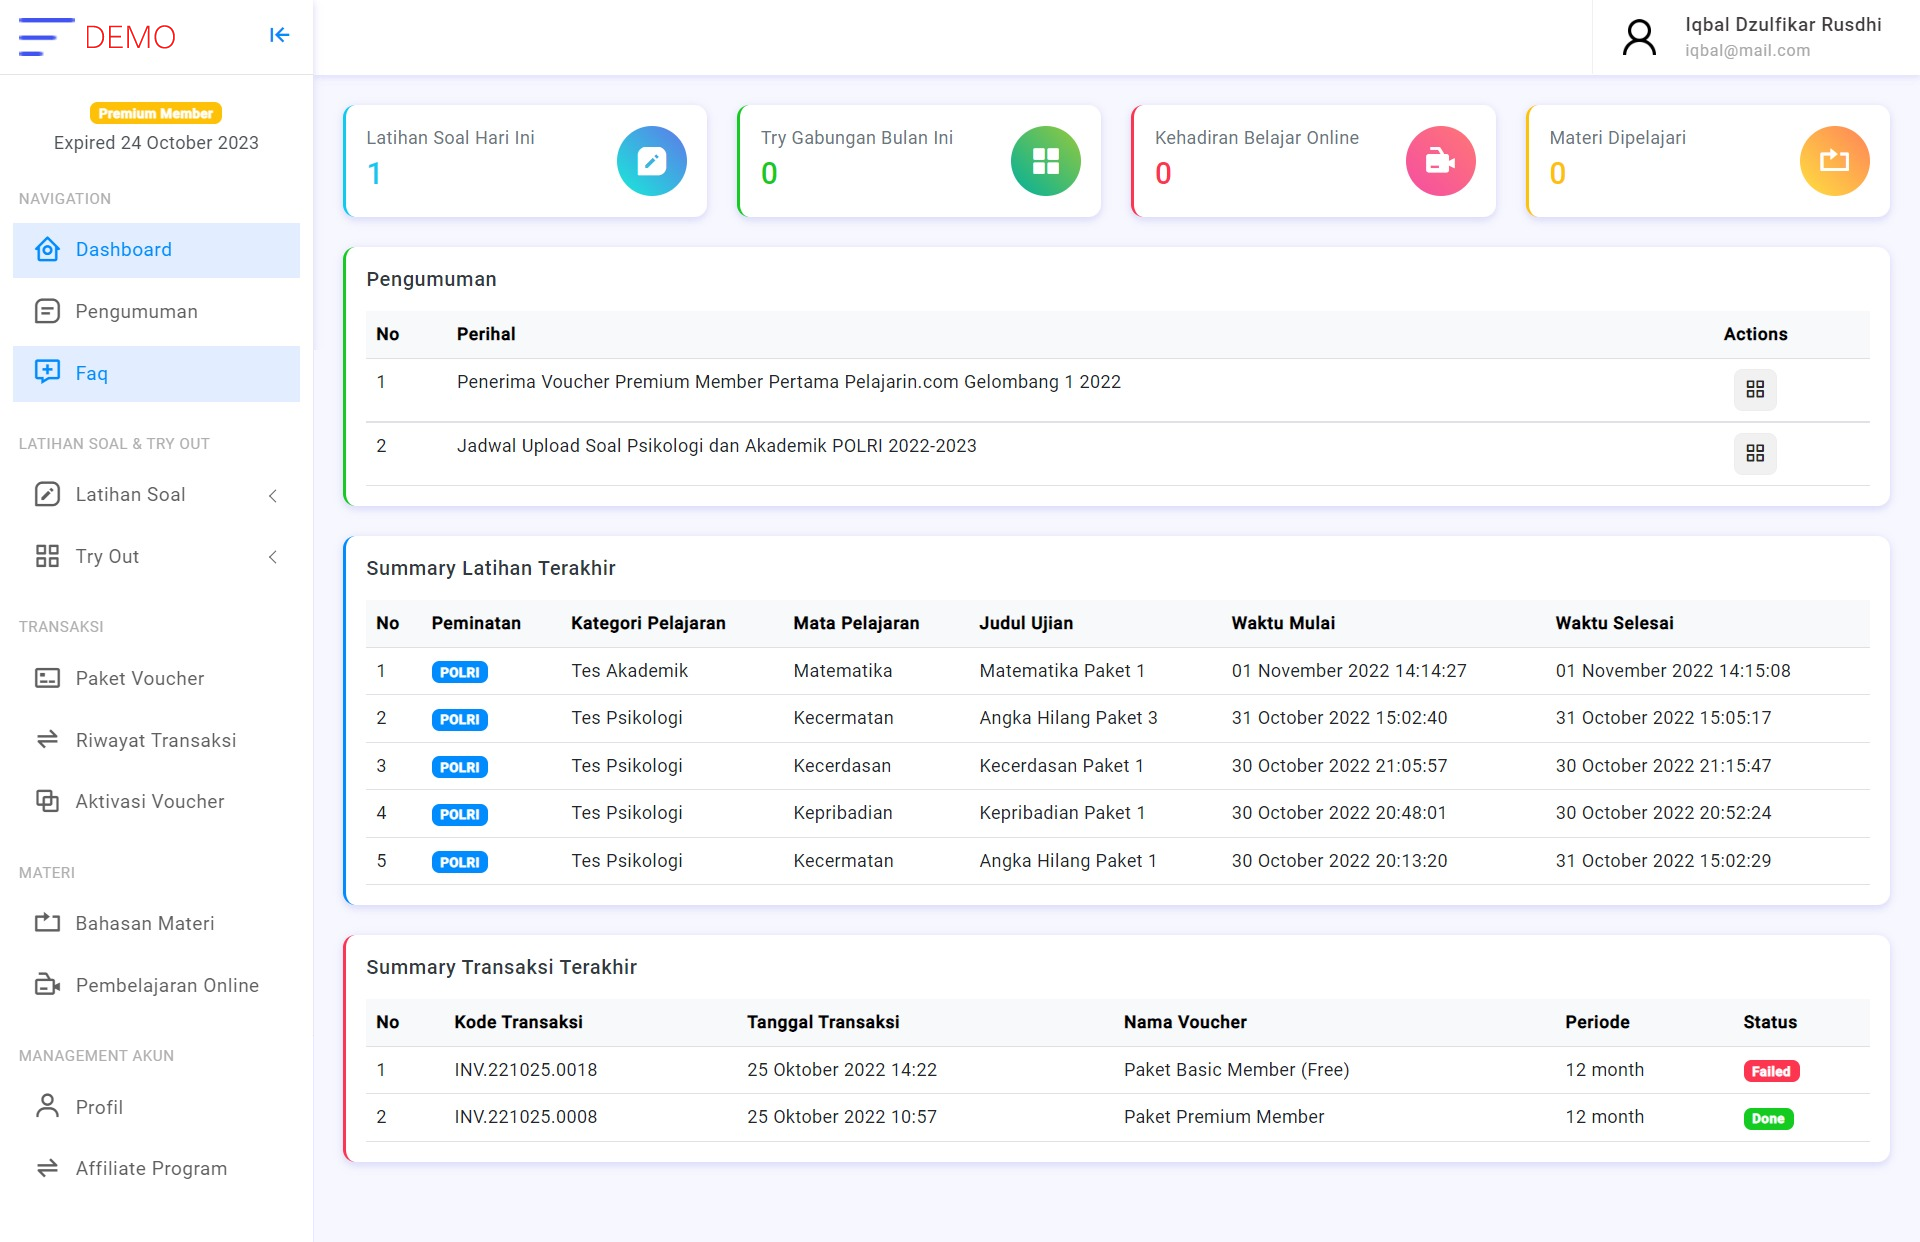This screenshot has width=1920, height=1242.
Task: Open actions for Jadwal Upload Soal announcement
Action: (x=1755, y=454)
